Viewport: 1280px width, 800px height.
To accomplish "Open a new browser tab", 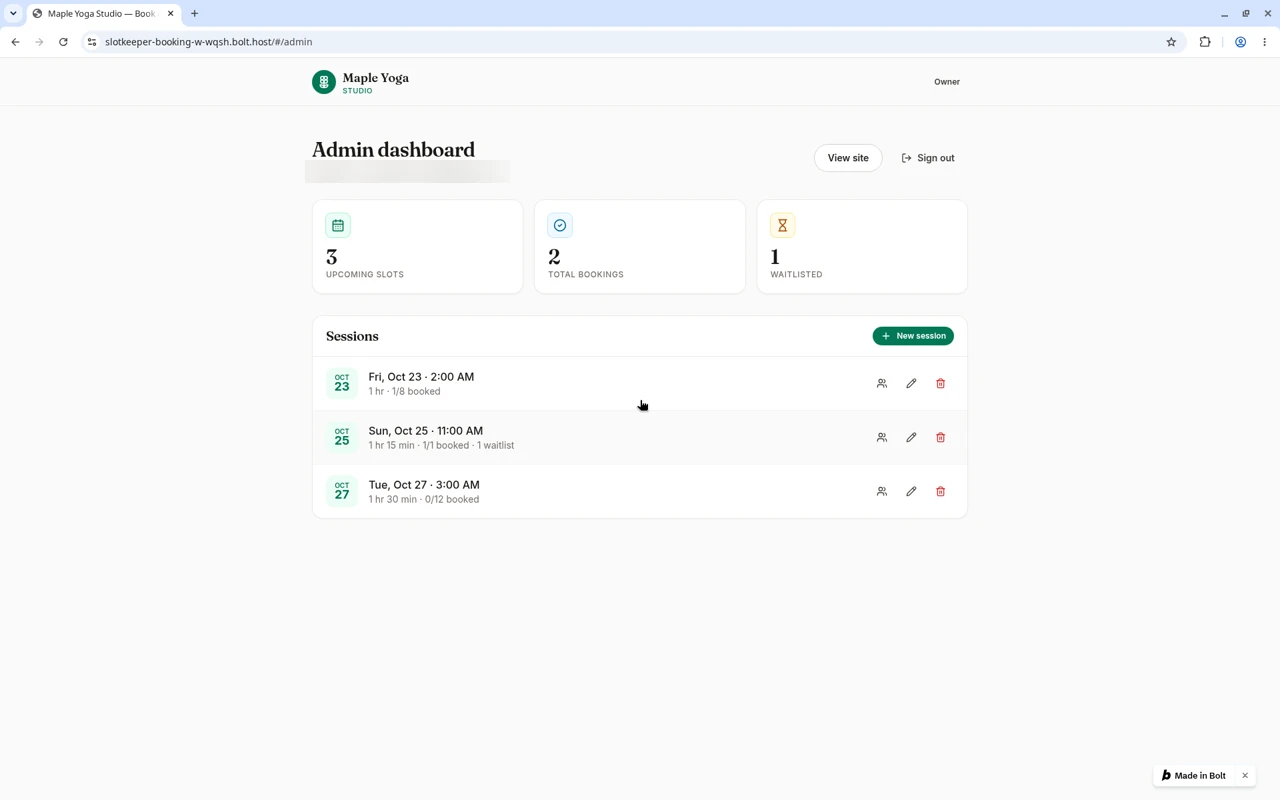I will tap(195, 14).
